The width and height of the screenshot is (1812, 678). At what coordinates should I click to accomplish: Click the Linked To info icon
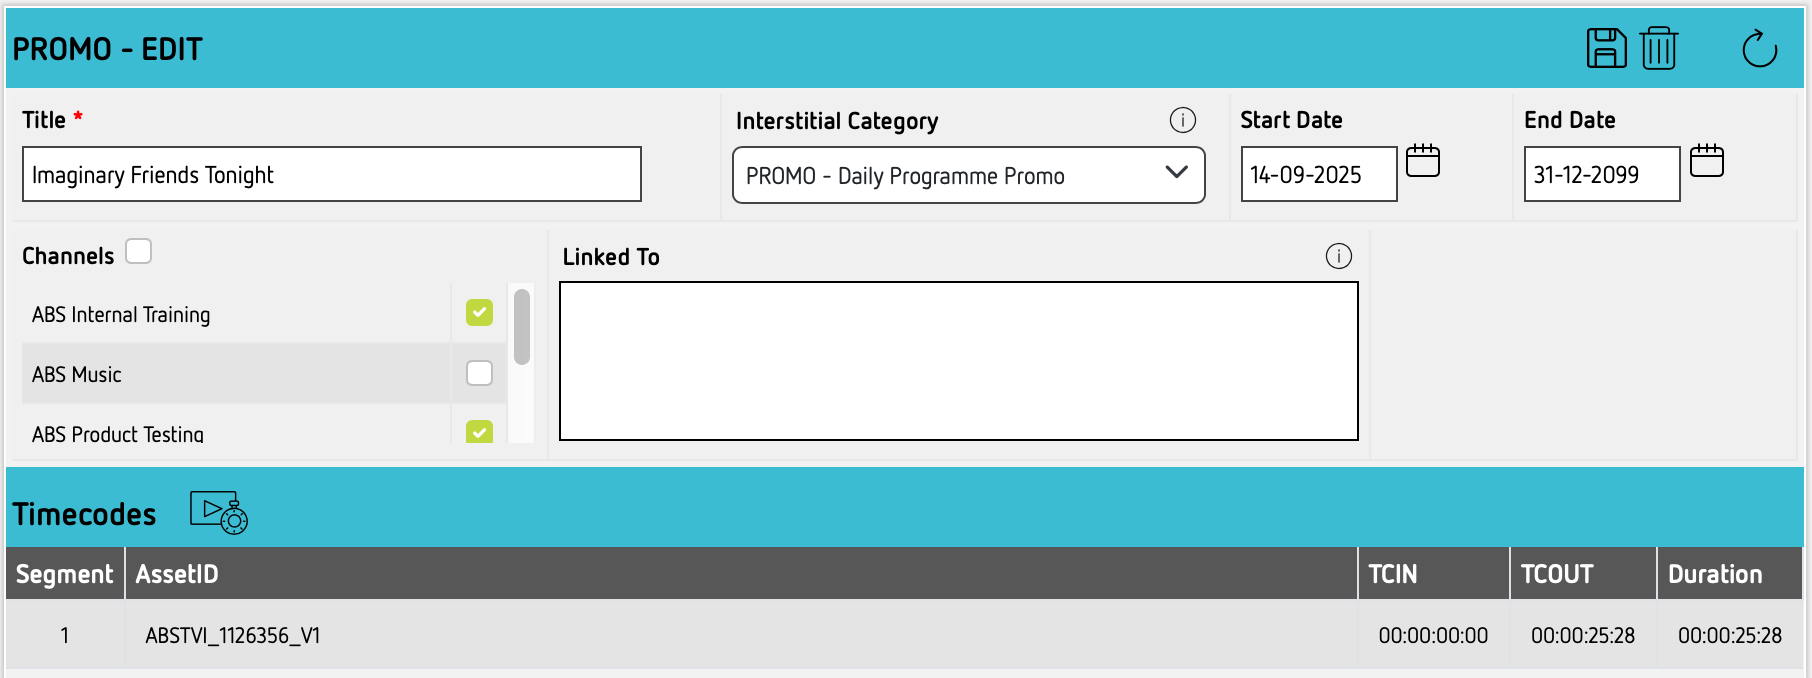(1338, 256)
